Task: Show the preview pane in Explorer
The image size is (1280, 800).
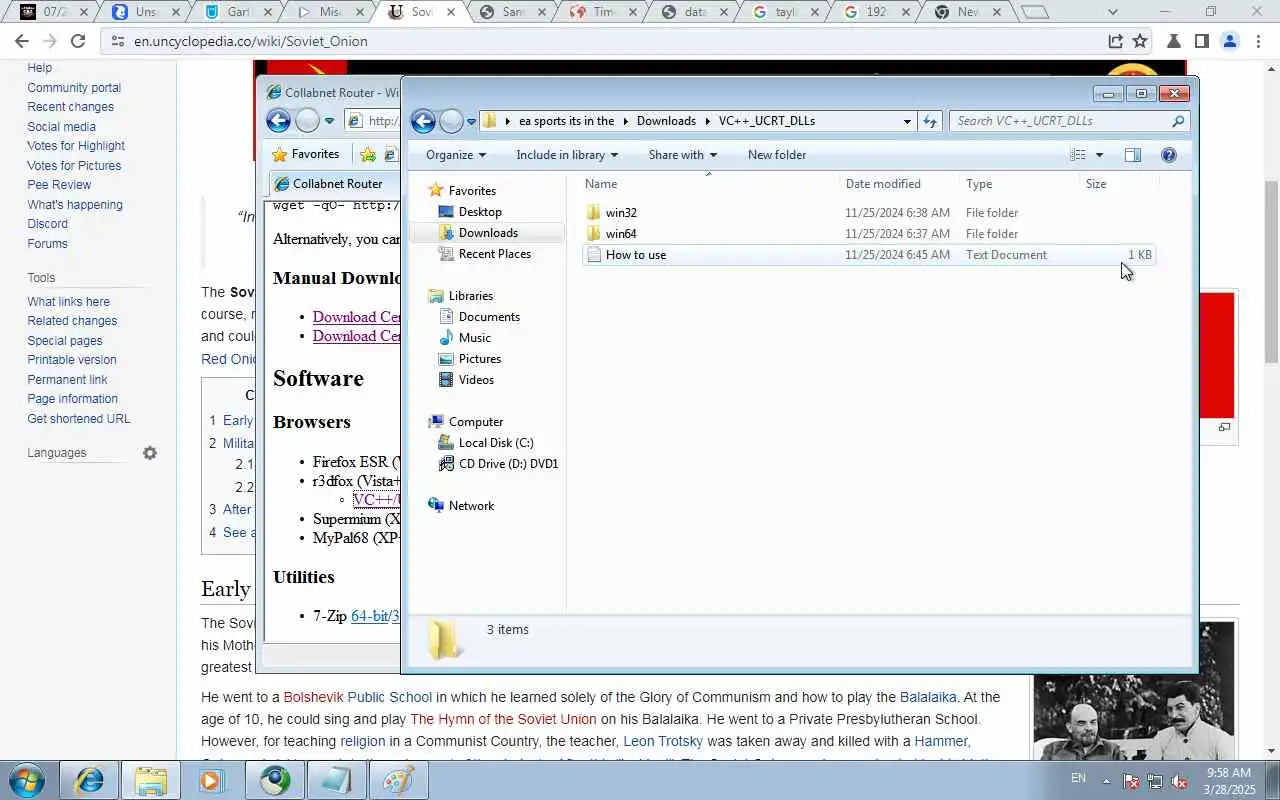Action: pyautogui.click(x=1132, y=155)
